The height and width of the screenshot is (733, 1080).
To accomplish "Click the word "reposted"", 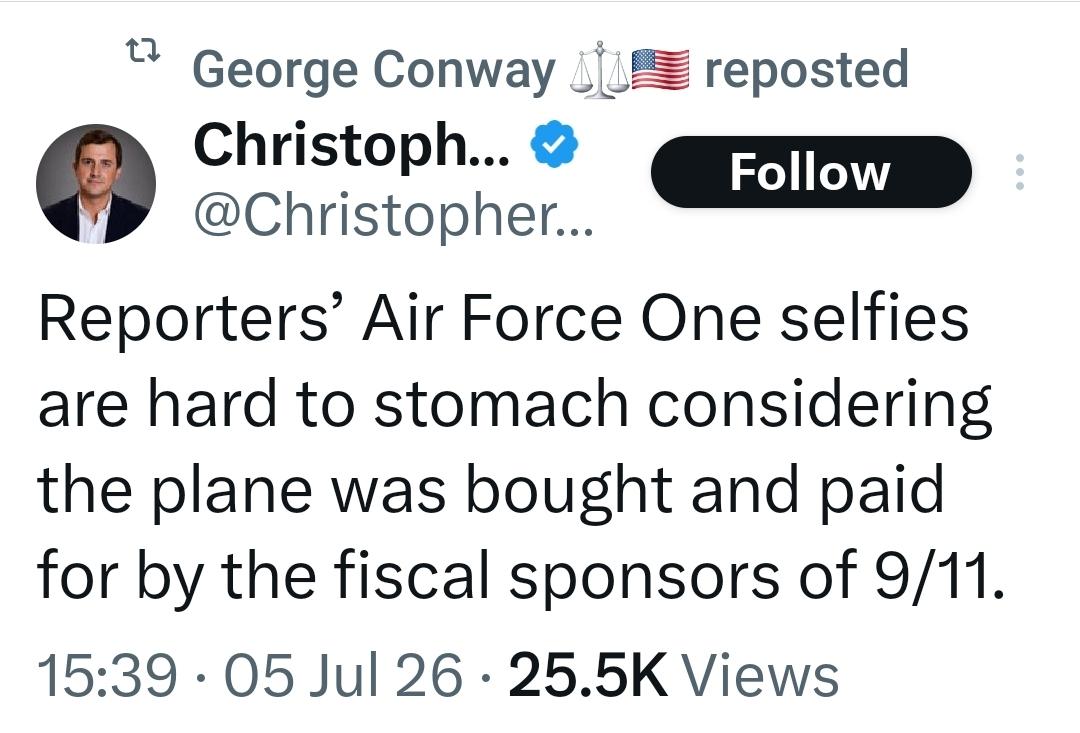I will pyautogui.click(x=807, y=70).
